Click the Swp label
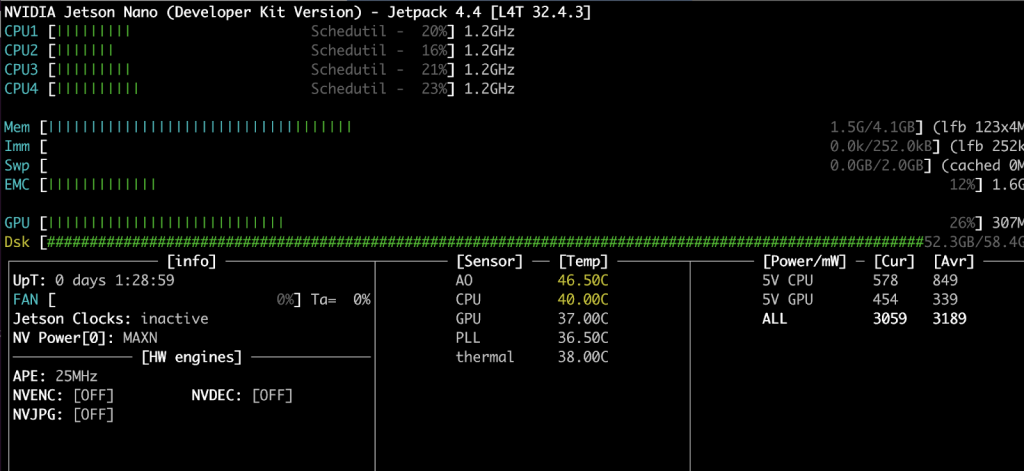 pyautogui.click(x=17, y=165)
